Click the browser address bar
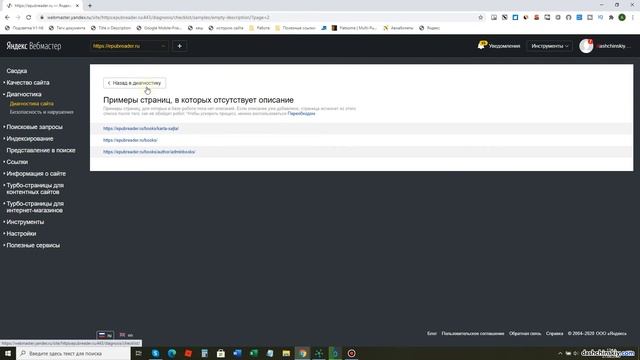The width and height of the screenshot is (640, 360). pyautogui.click(x=257, y=18)
